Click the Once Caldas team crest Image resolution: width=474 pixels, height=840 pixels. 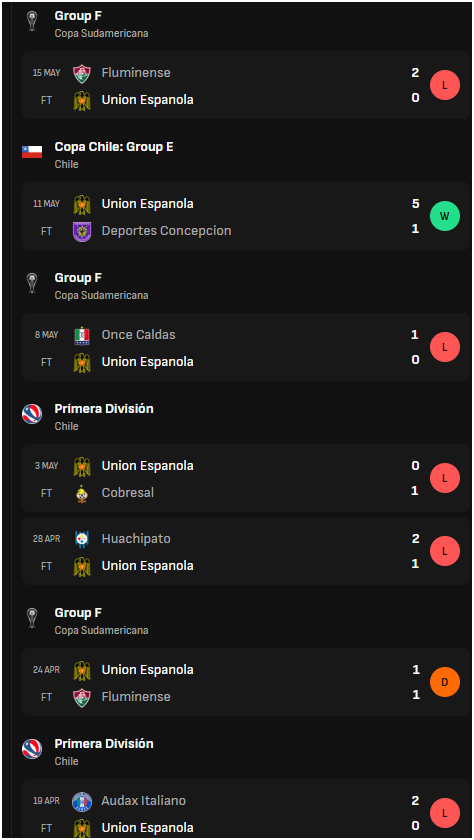point(82,335)
